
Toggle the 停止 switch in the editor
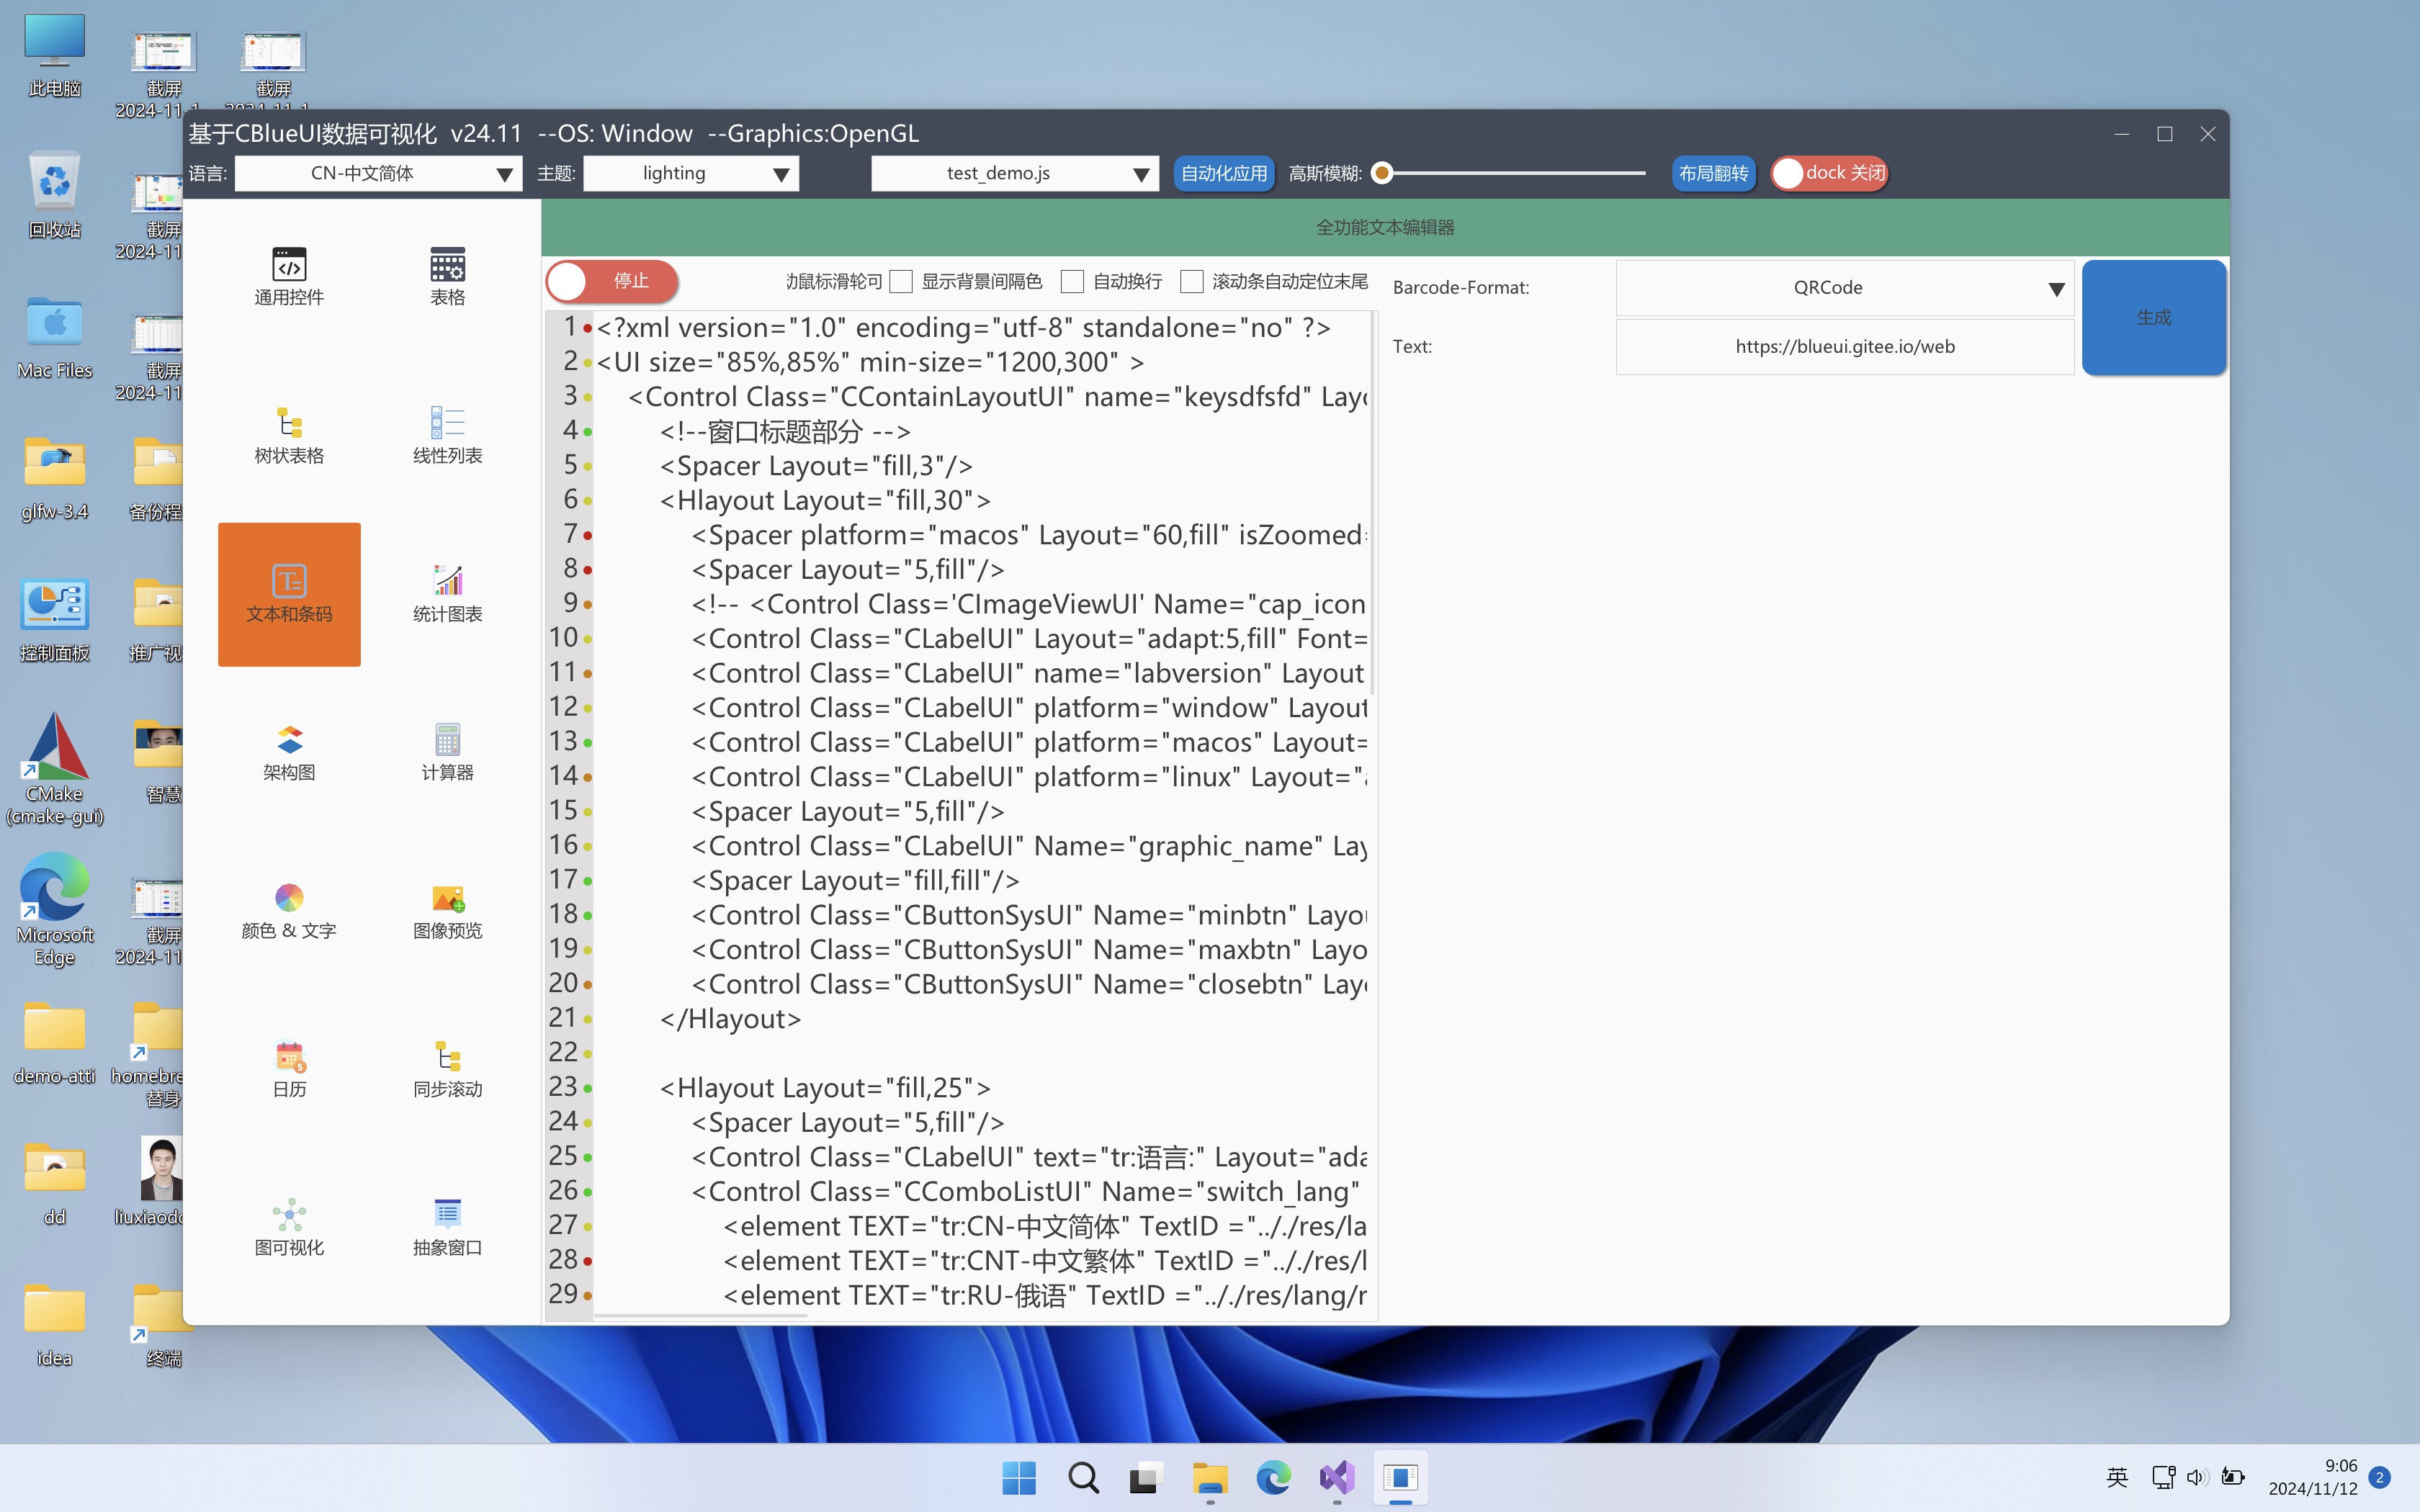click(x=612, y=281)
